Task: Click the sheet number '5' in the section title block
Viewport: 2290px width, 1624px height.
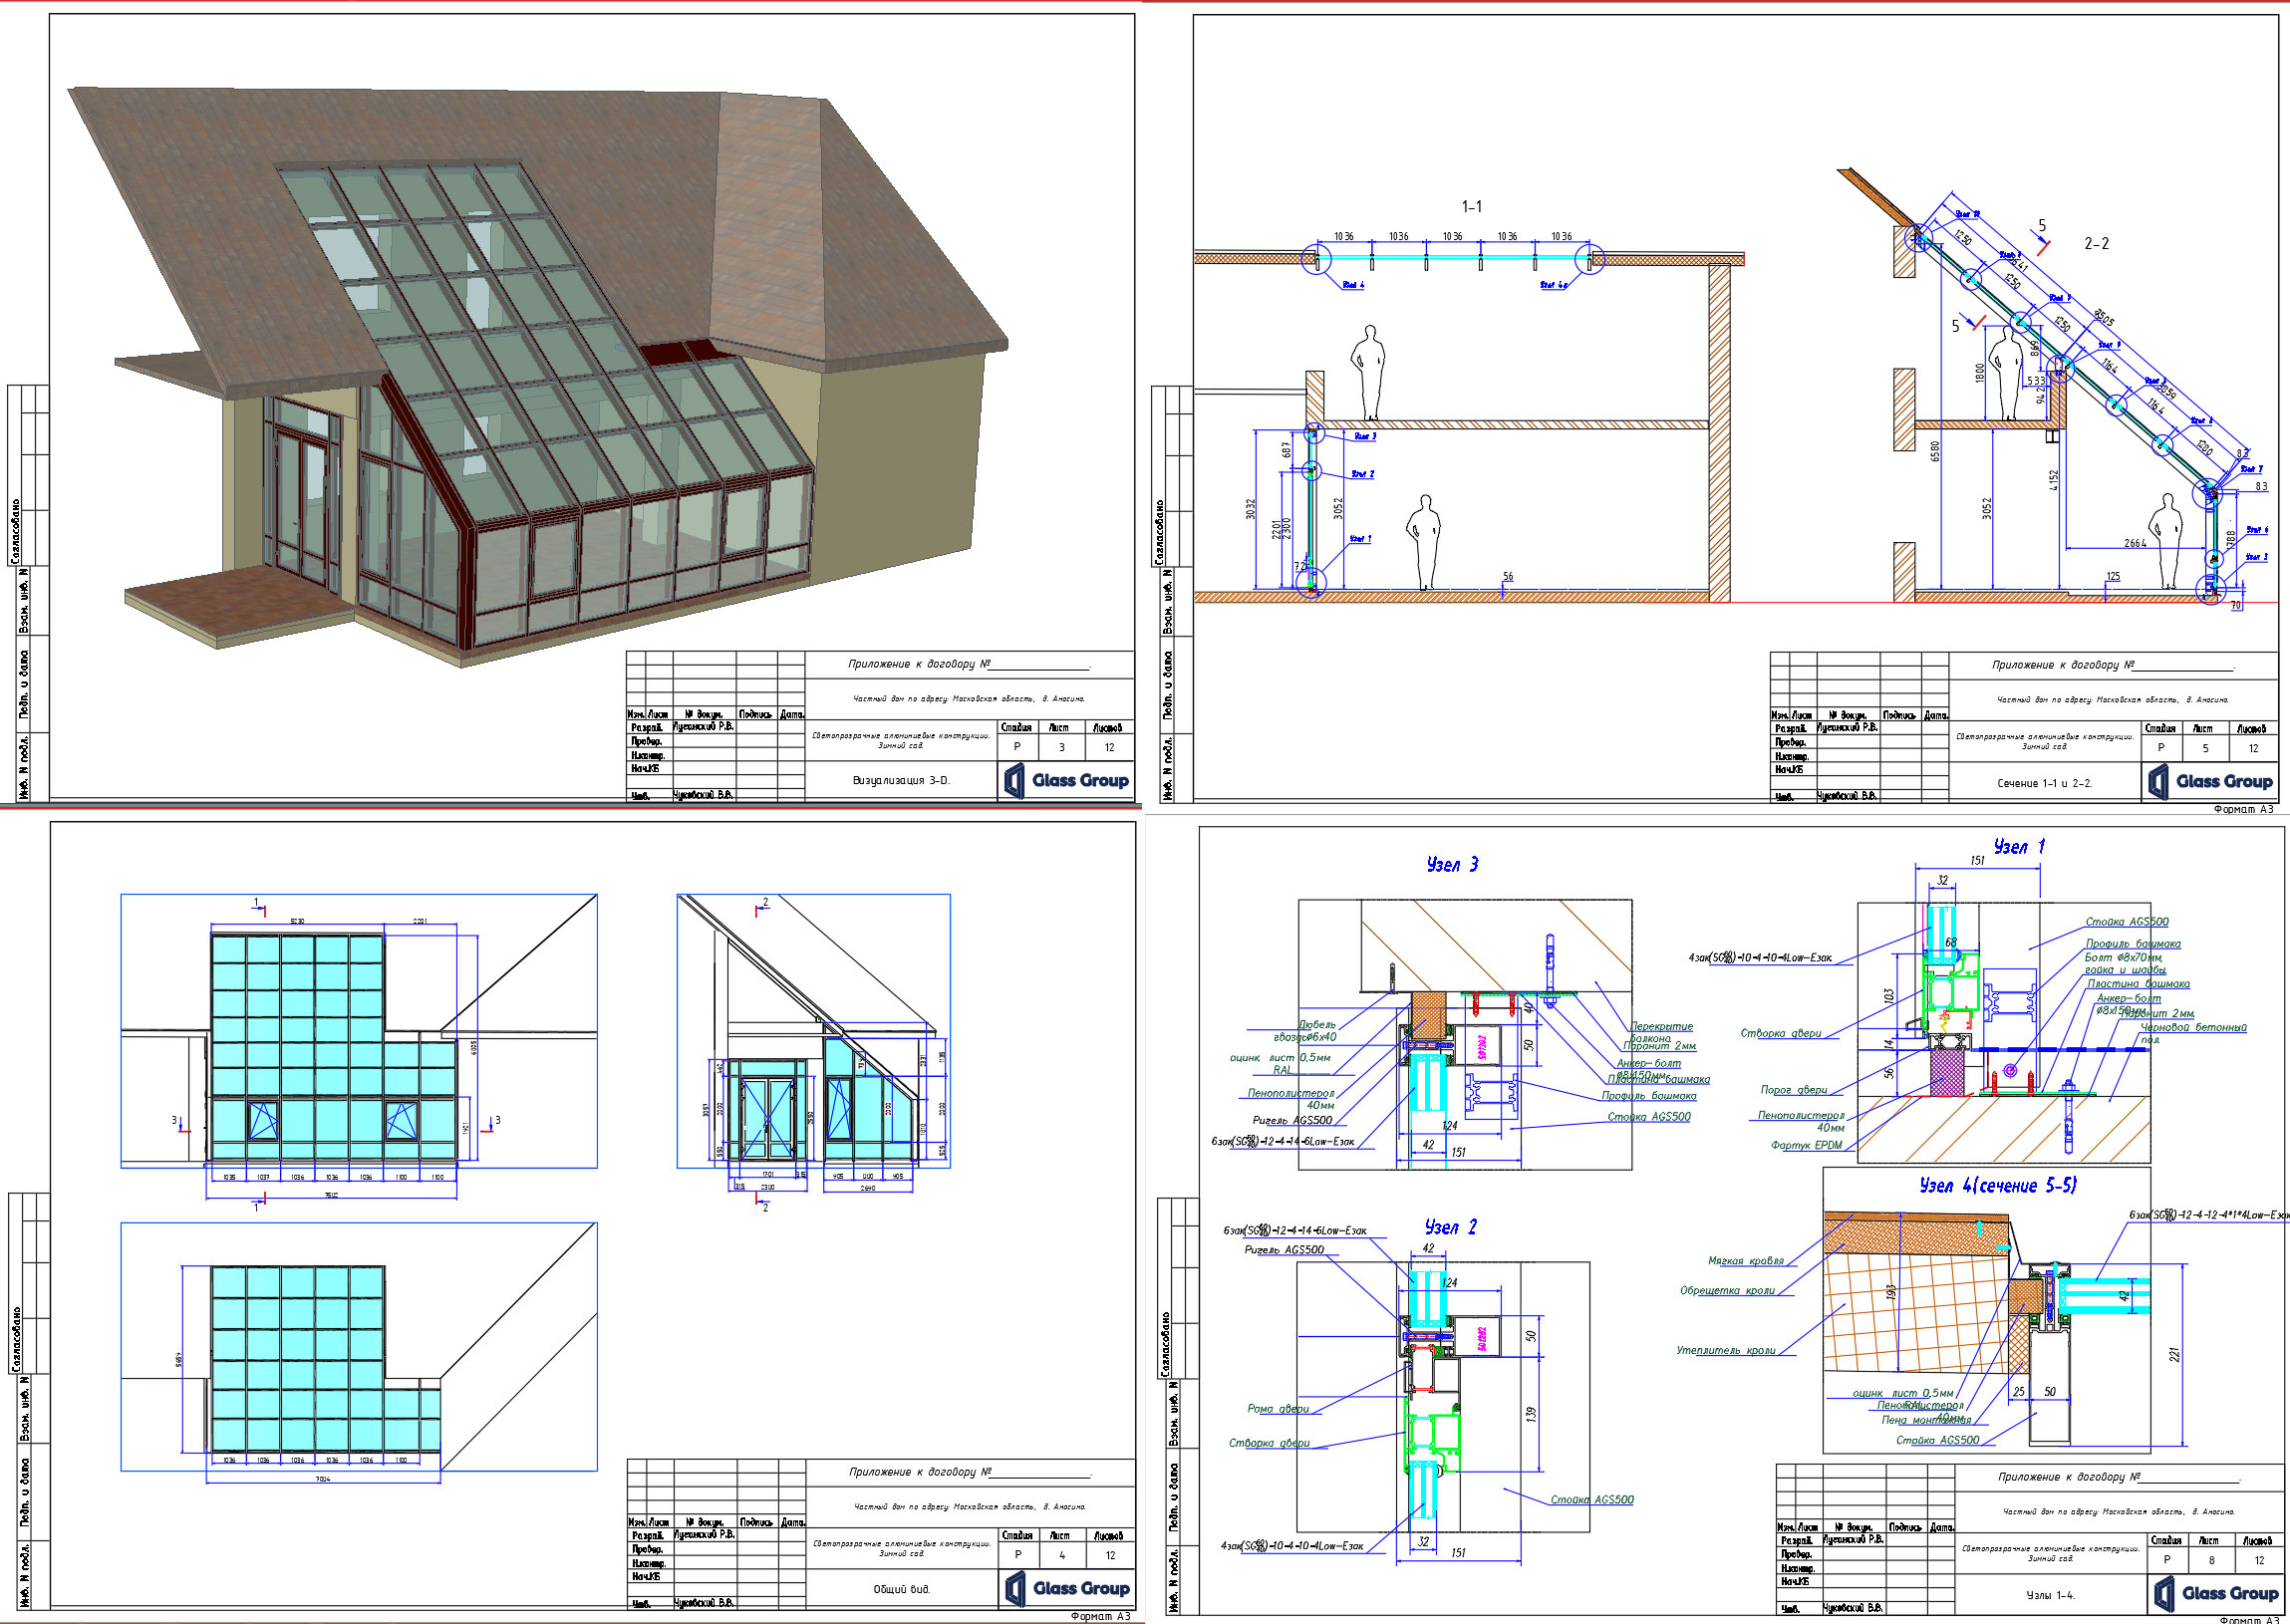Action: pyautogui.click(x=2205, y=748)
